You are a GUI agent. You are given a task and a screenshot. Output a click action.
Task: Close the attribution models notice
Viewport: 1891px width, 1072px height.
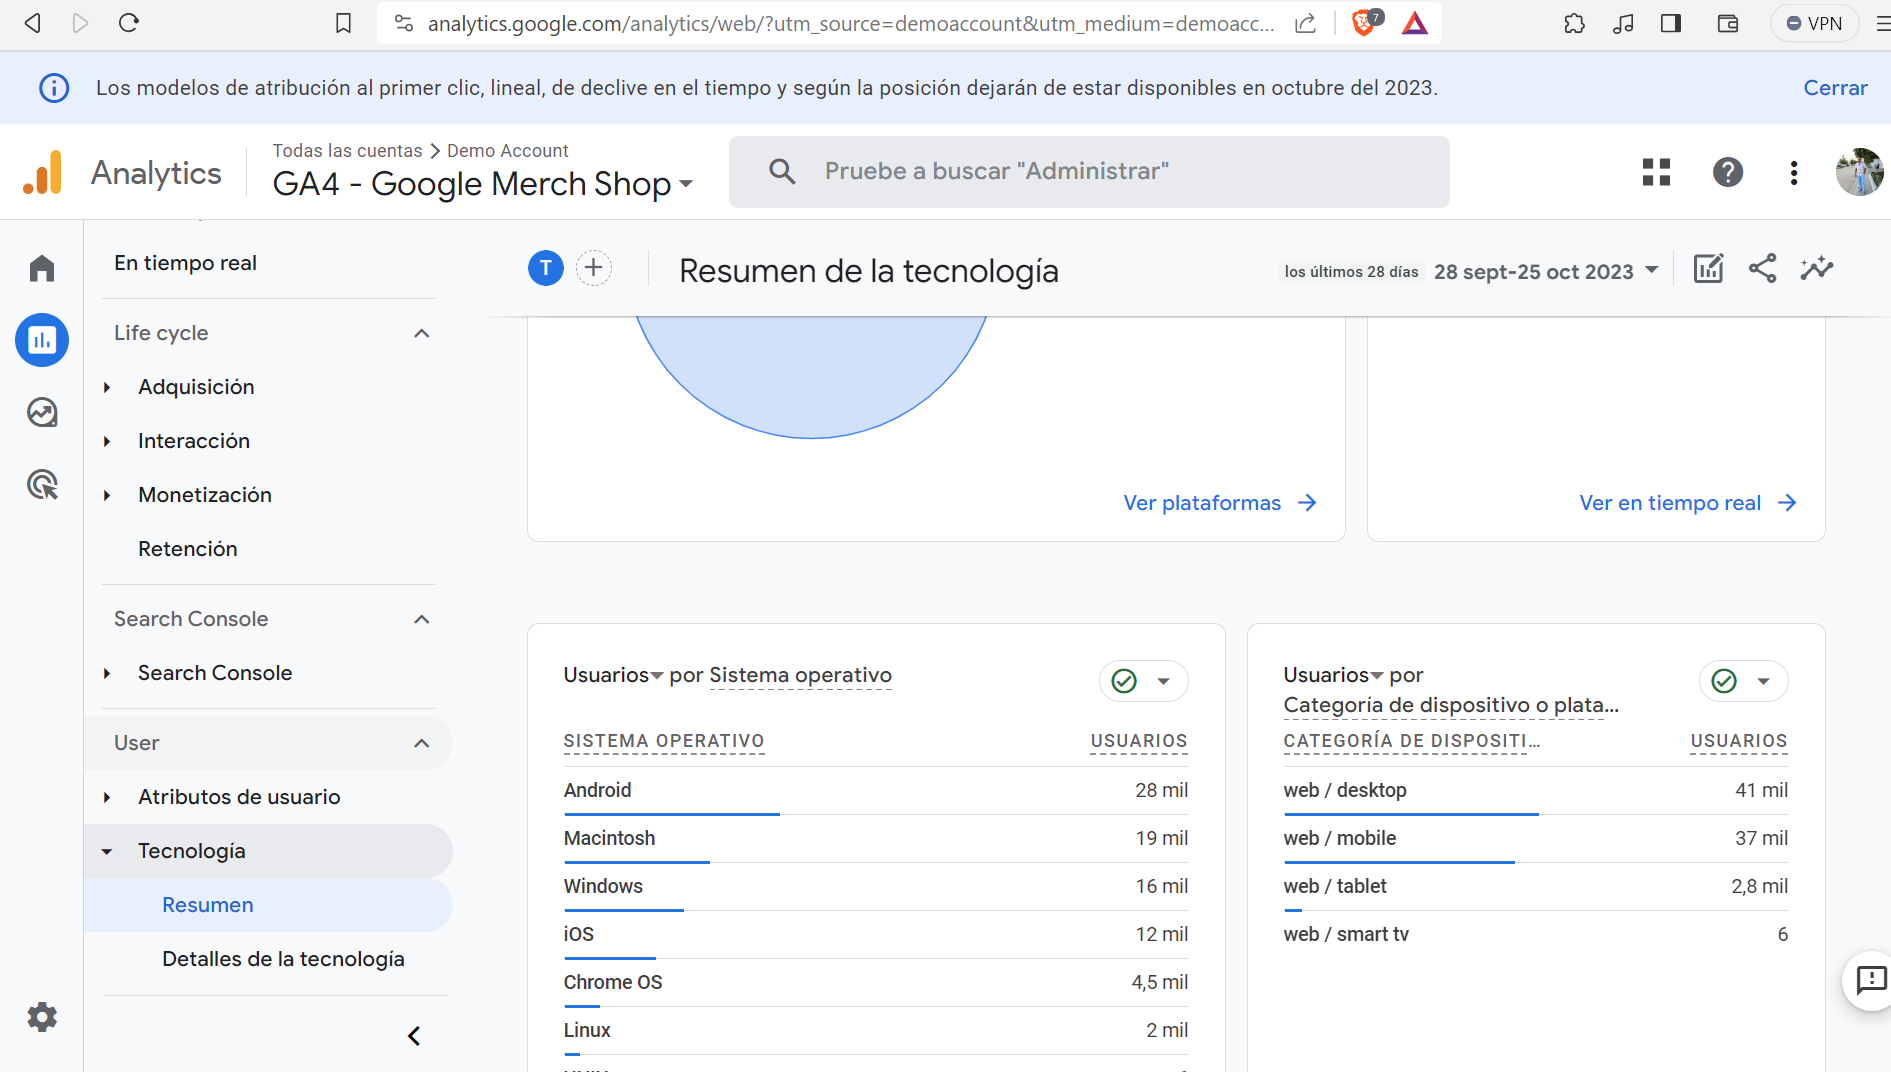[1835, 88]
